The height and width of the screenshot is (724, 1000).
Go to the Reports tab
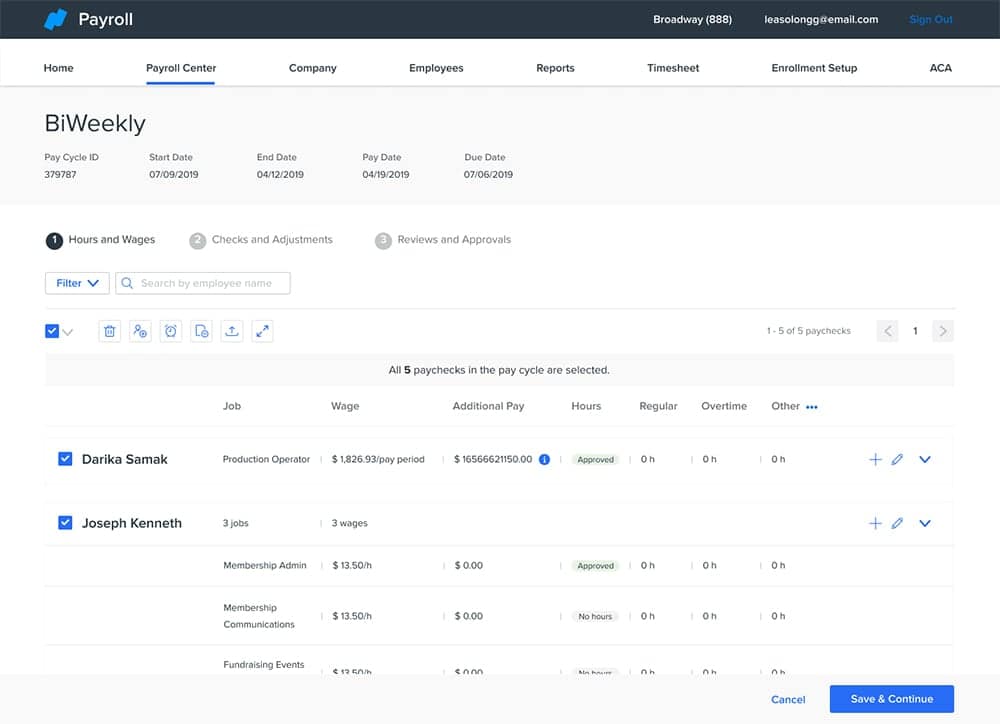pyautogui.click(x=555, y=68)
